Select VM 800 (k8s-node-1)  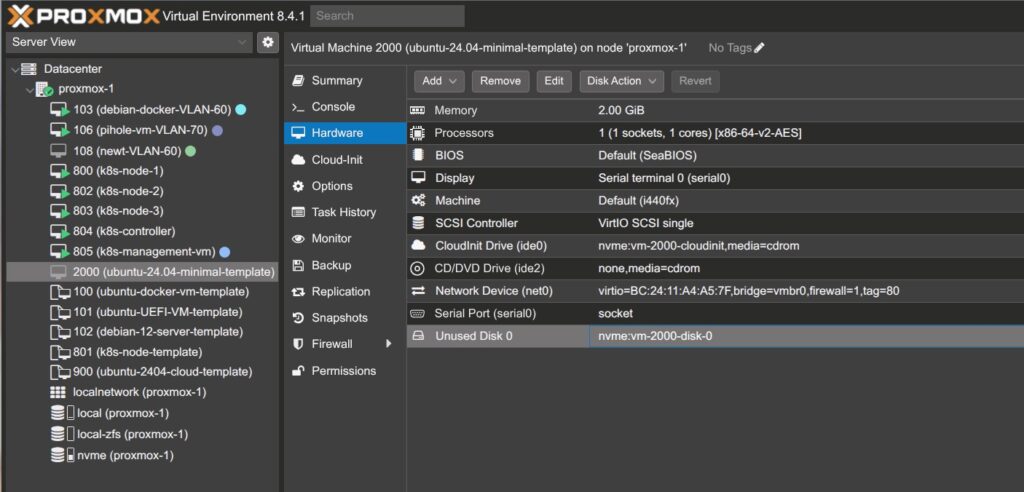(x=142, y=171)
